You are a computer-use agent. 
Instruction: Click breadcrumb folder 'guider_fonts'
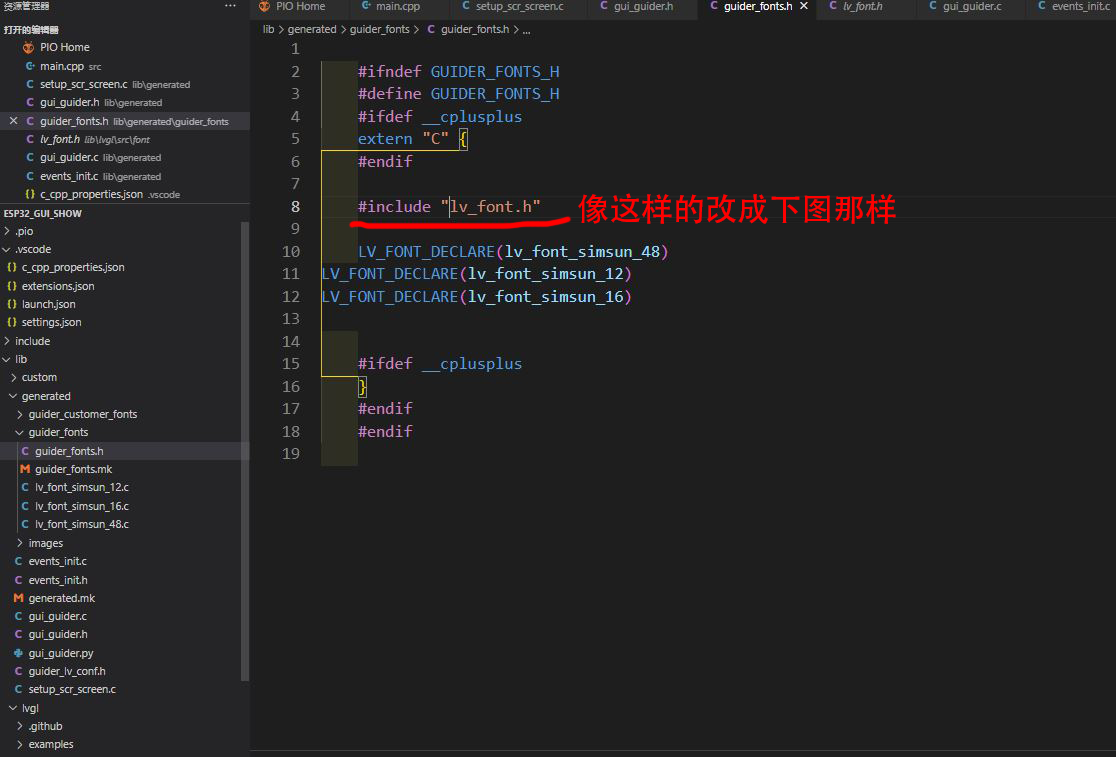(379, 29)
